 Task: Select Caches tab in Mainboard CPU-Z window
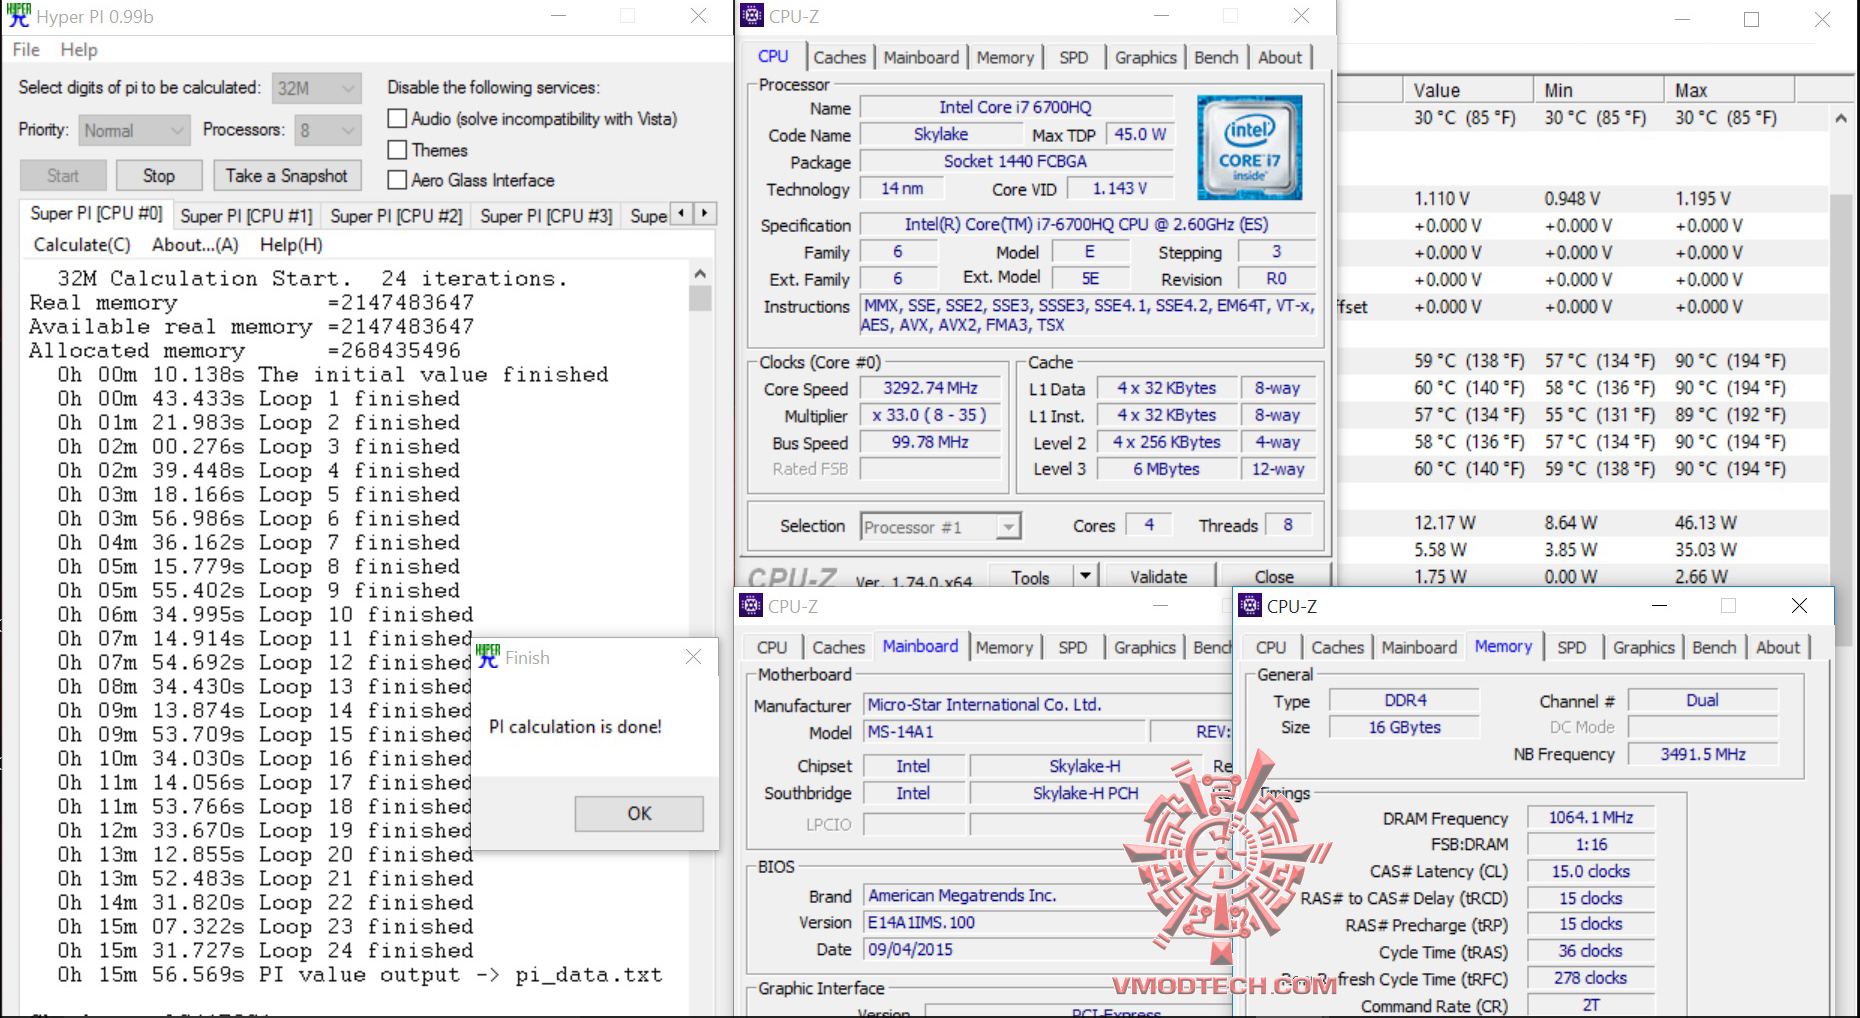pyautogui.click(x=839, y=647)
